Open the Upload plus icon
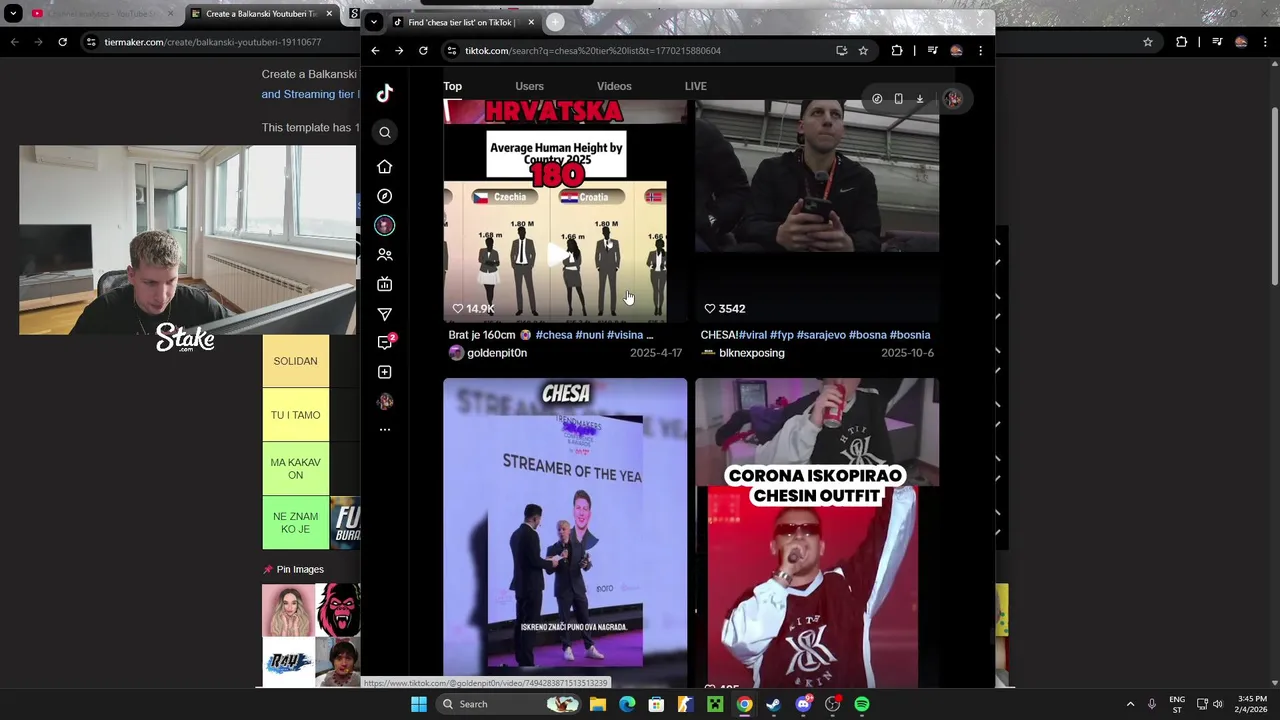Image resolution: width=1280 pixels, height=720 pixels. click(x=385, y=372)
